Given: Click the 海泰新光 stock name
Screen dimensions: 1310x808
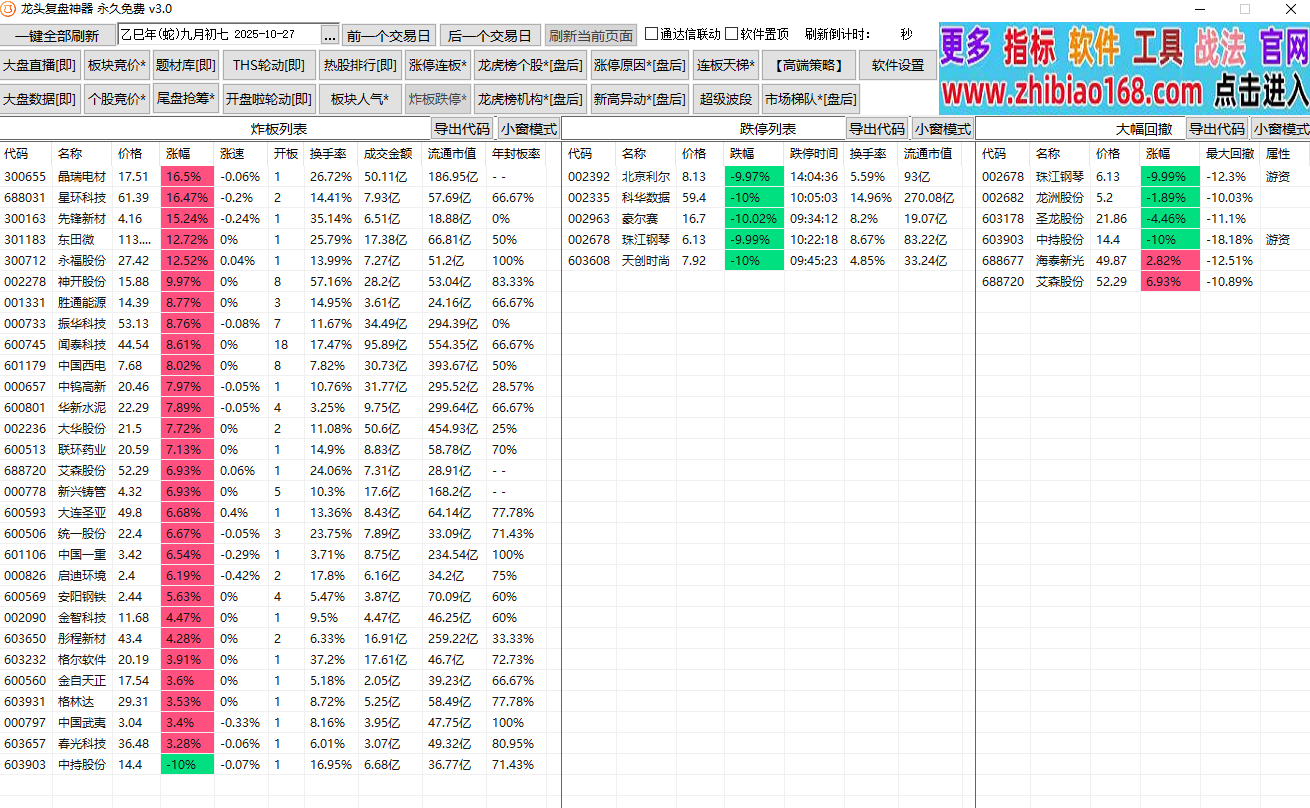Looking at the screenshot, I should coord(1060,260).
